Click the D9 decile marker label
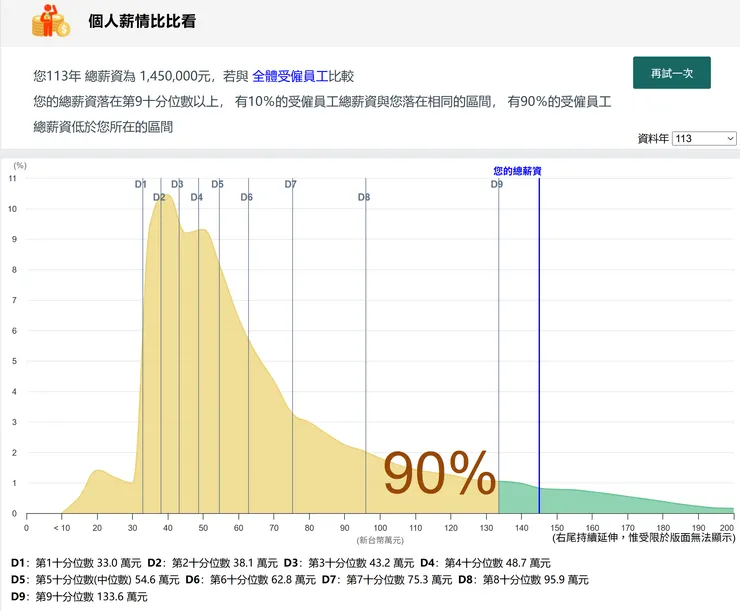The image size is (740, 611). point(496,184)
